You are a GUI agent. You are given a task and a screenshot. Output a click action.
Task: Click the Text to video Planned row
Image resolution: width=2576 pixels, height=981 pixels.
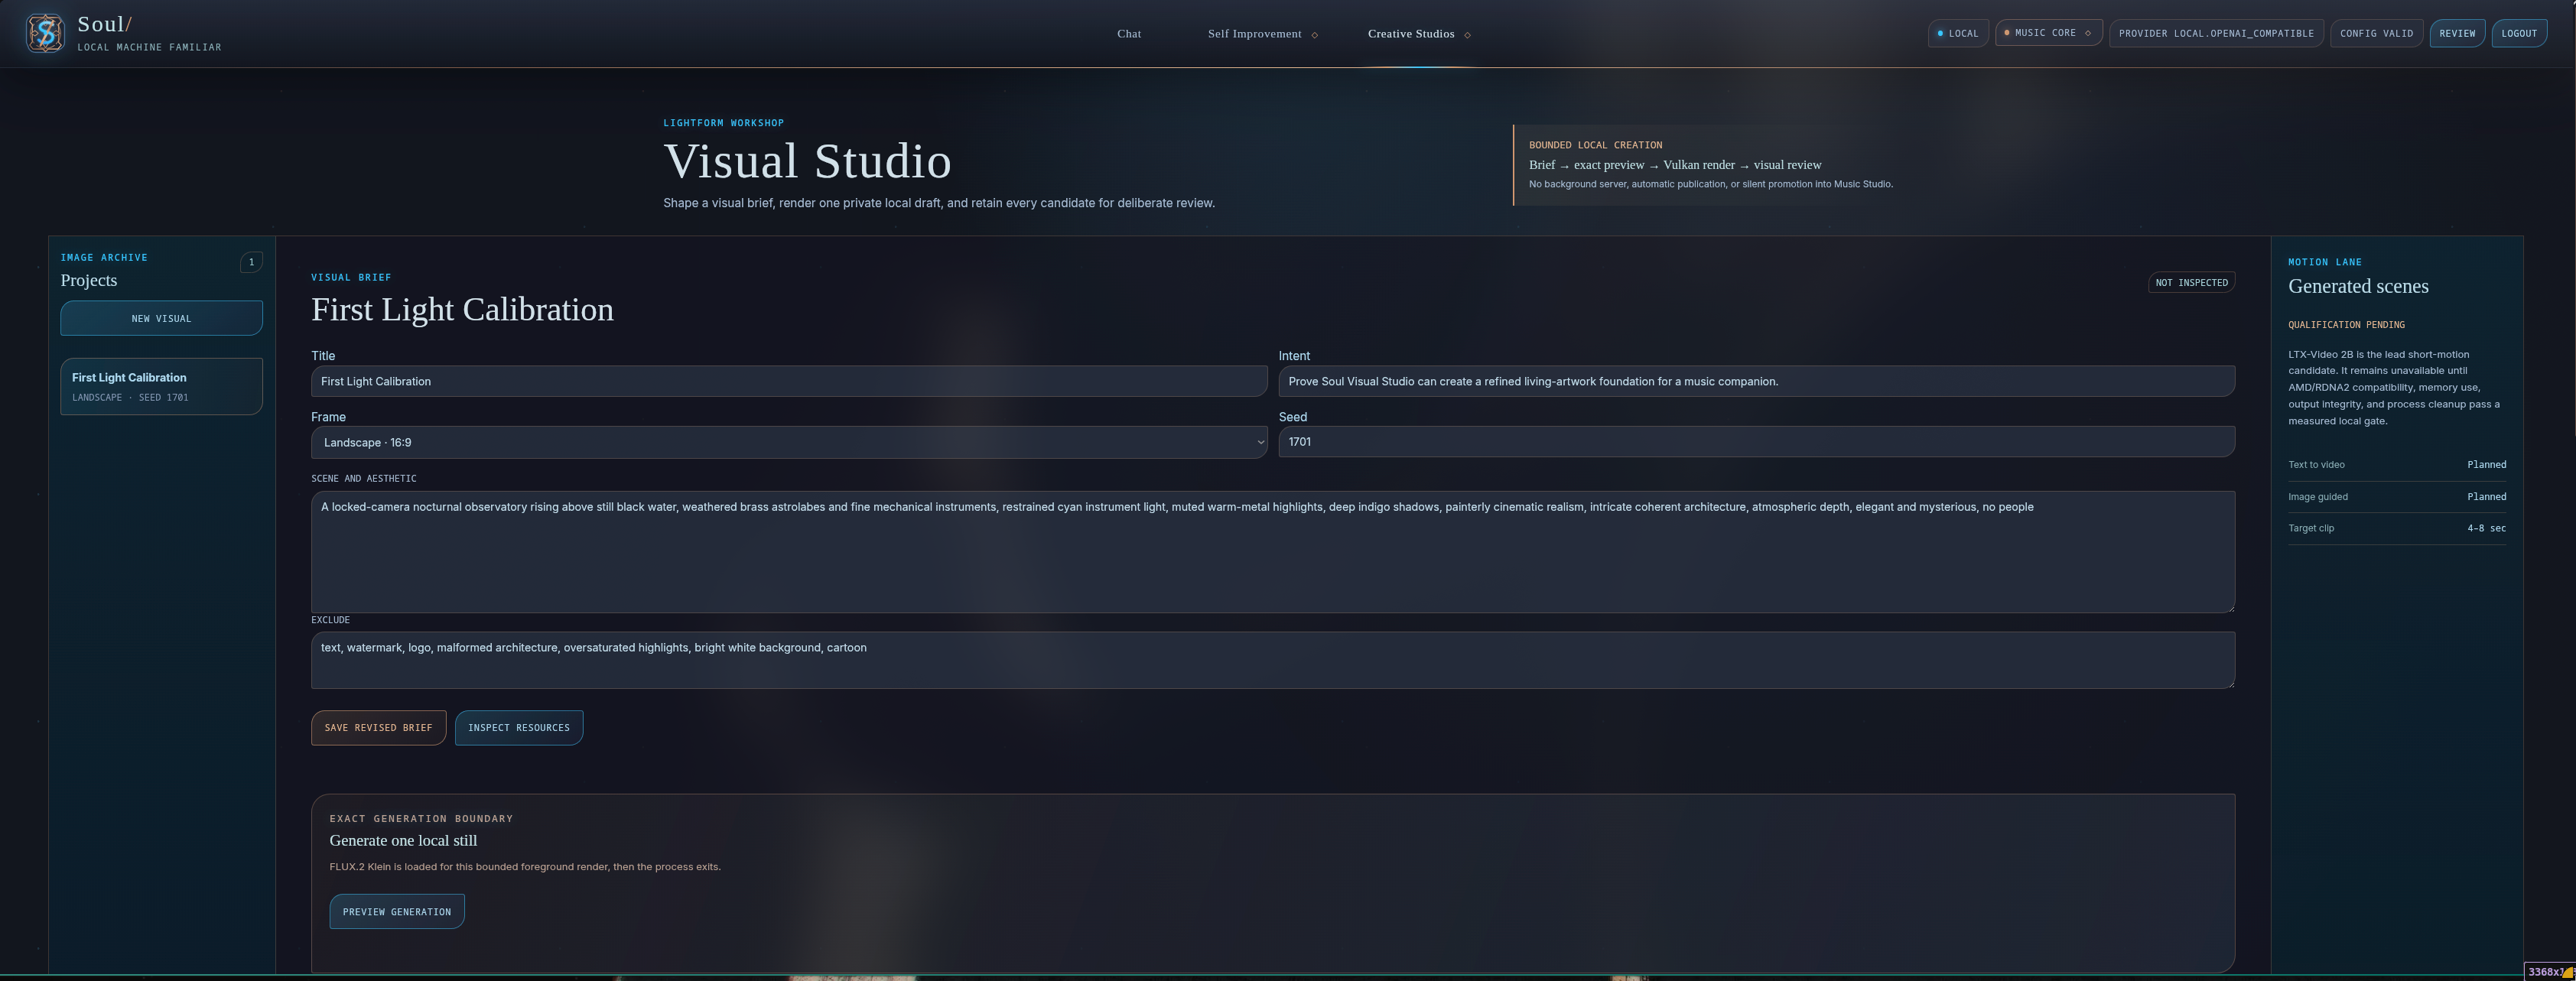click(2397, 465)
